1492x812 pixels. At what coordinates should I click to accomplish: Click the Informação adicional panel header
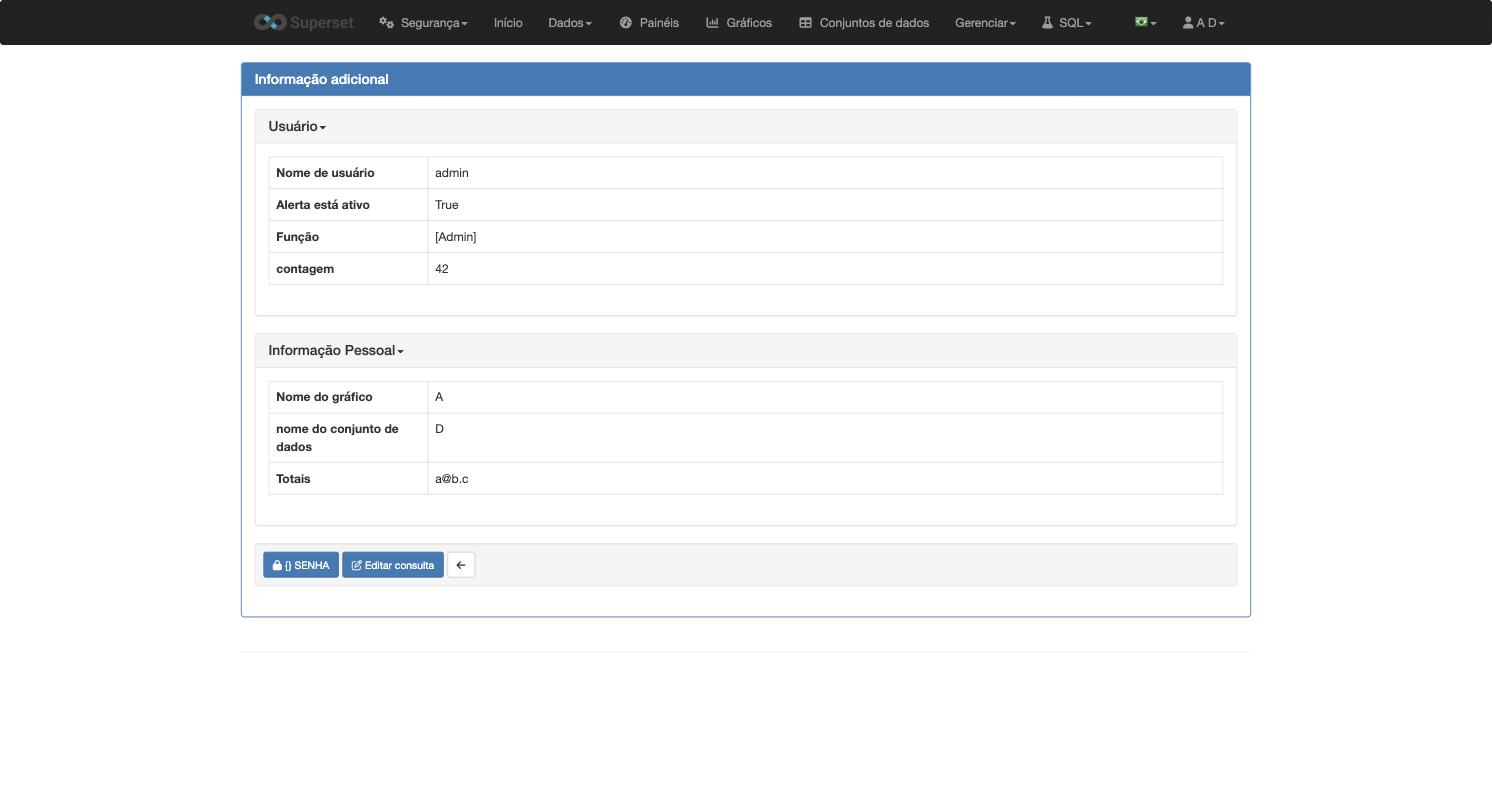point(746,79)
